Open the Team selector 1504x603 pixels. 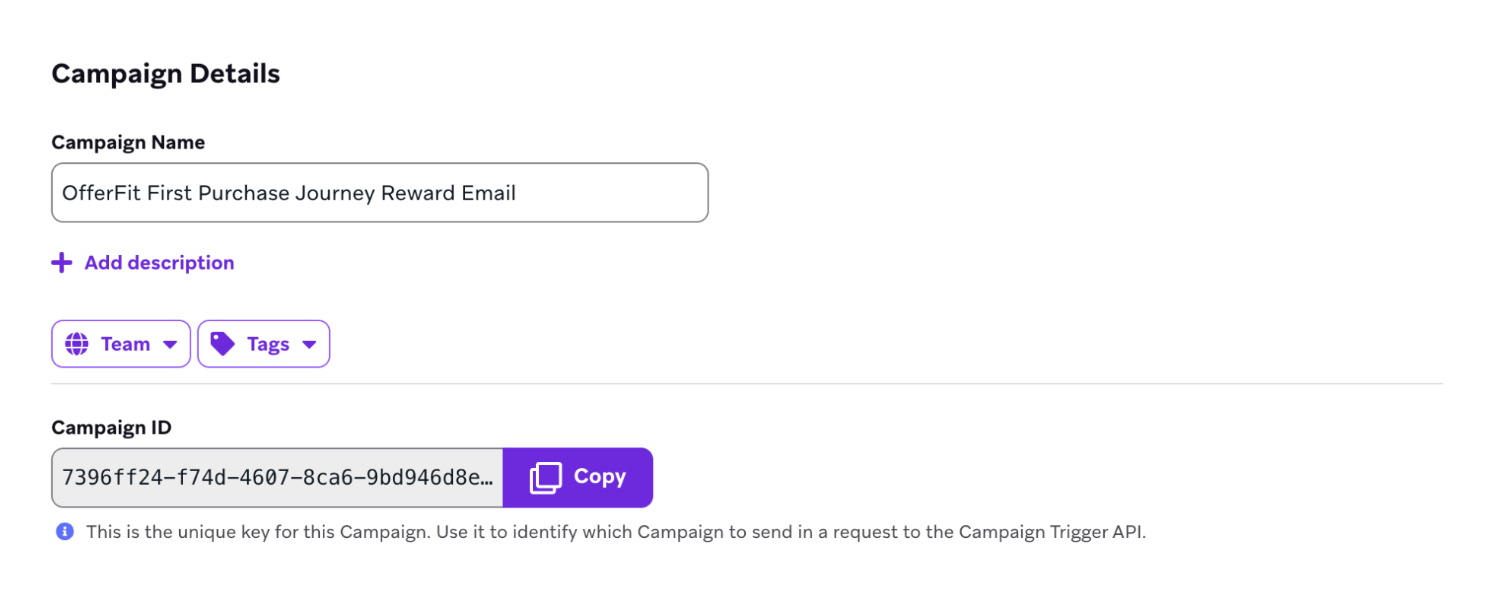point(121,344)
